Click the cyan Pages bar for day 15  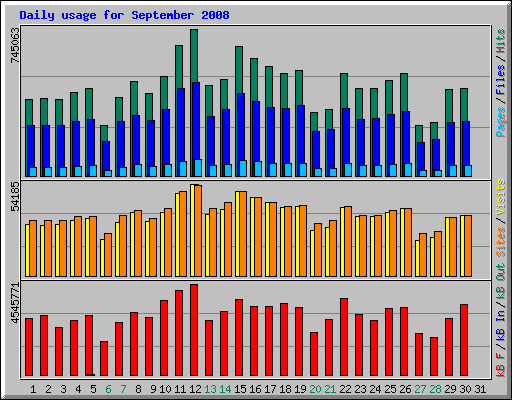243,169
